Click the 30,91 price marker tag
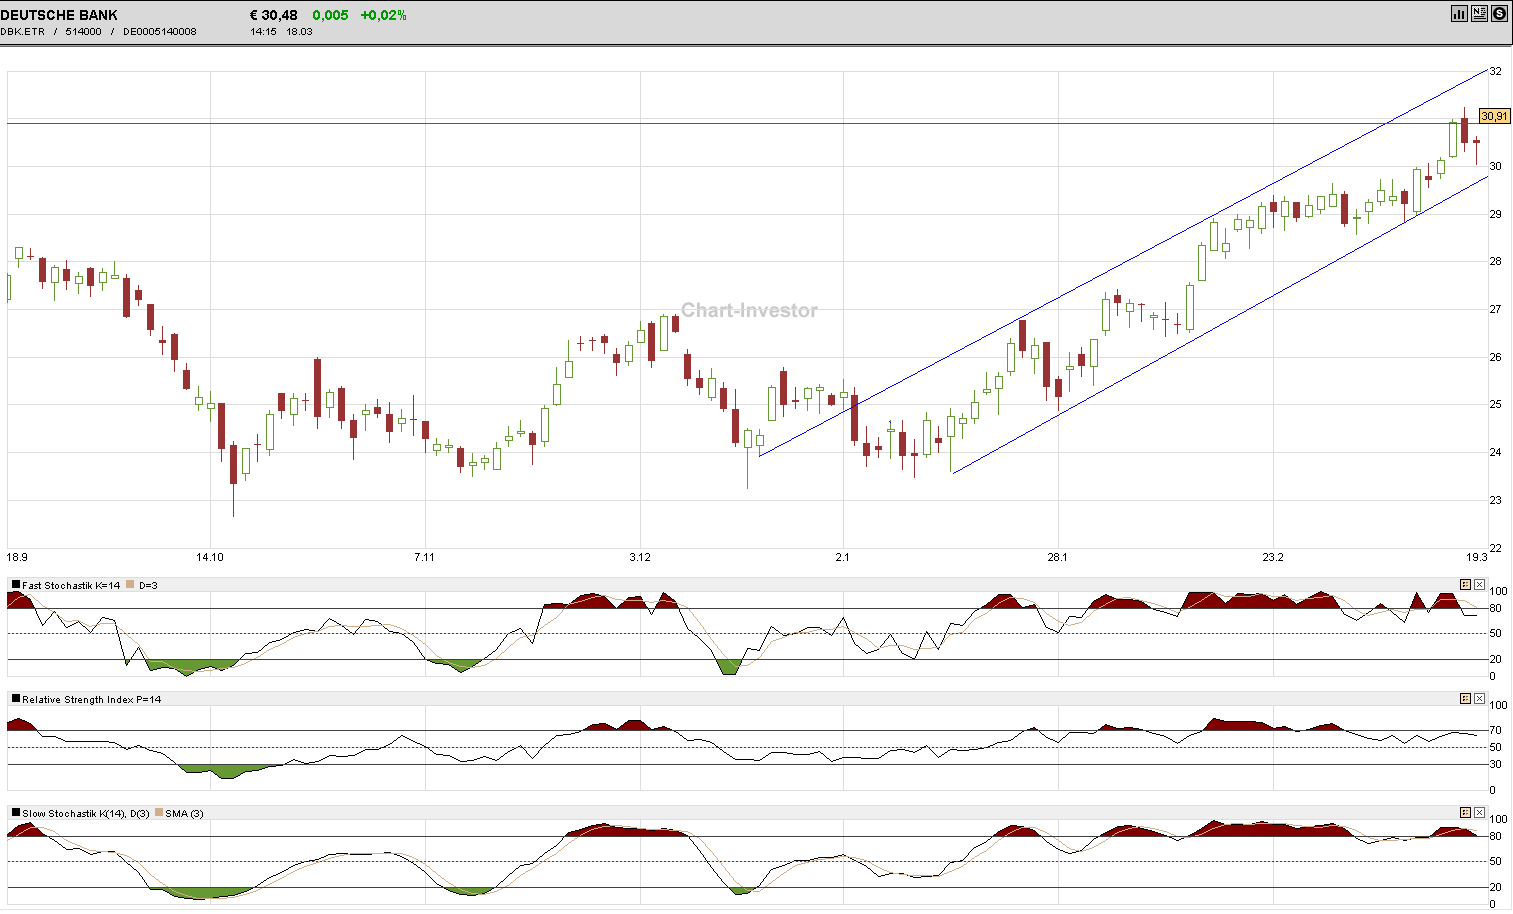The height and width of the screenshot is (914, 1513). [1494, 116]
